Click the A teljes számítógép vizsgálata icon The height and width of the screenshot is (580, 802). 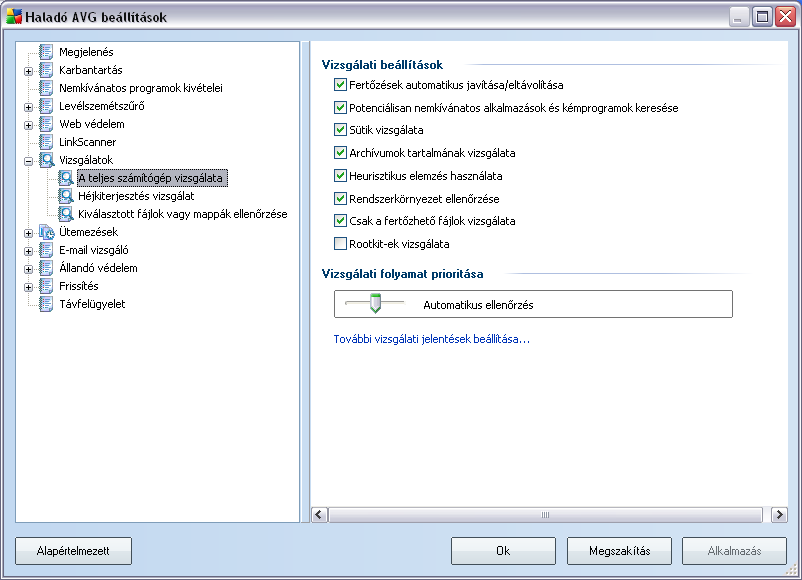click(66, 178)
